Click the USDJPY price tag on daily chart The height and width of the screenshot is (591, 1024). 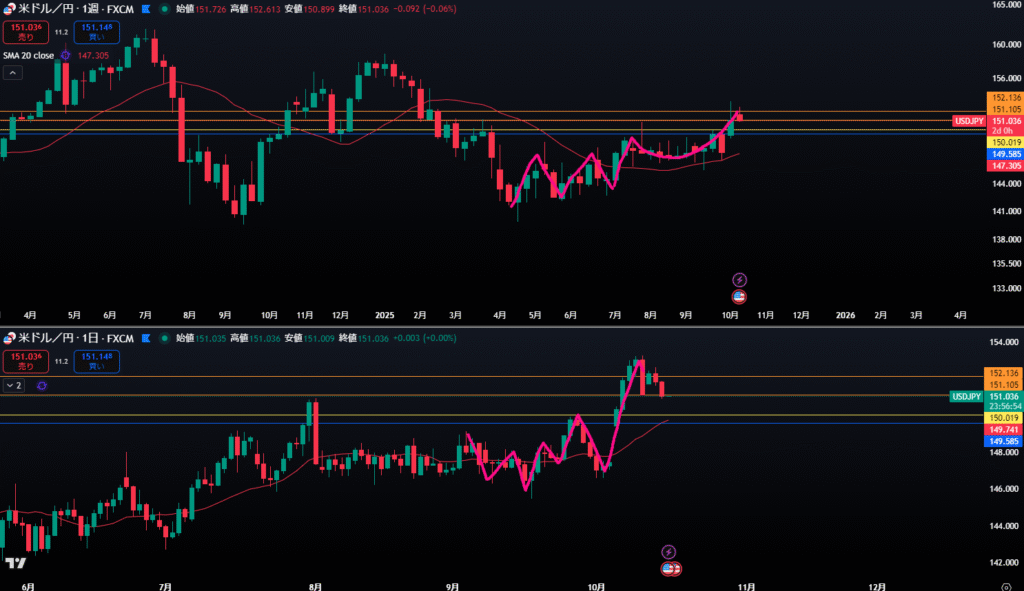(968, 397)
